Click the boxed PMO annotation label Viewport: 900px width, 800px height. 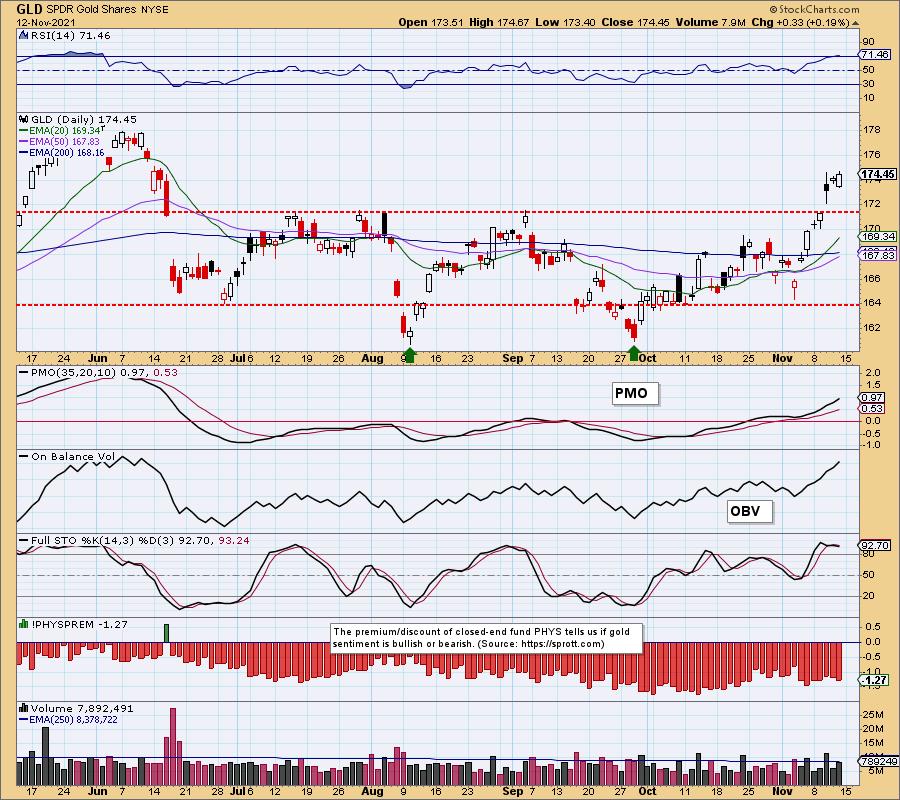(x=635, y=394)
